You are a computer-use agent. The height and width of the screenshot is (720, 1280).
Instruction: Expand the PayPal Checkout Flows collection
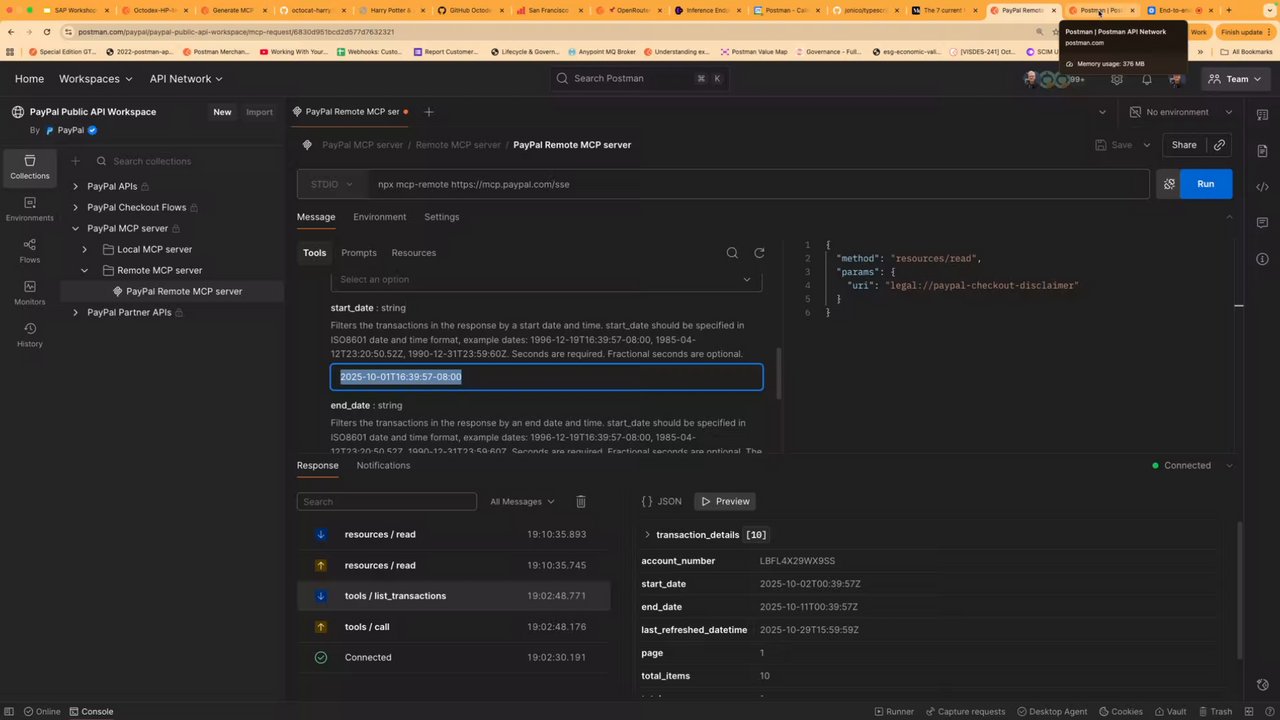75,207
